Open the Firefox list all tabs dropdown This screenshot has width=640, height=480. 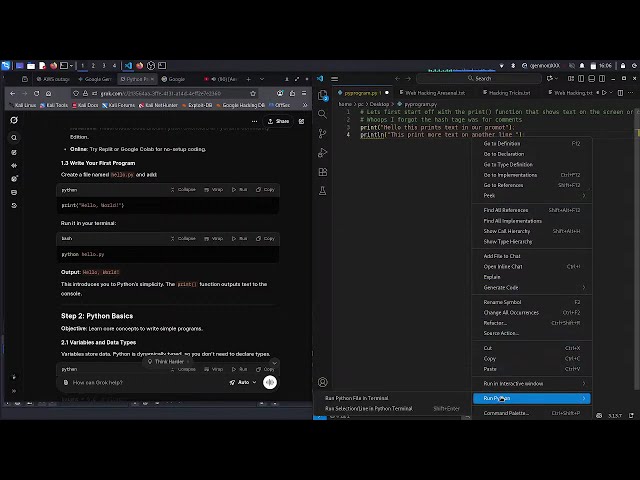(262, 79)
